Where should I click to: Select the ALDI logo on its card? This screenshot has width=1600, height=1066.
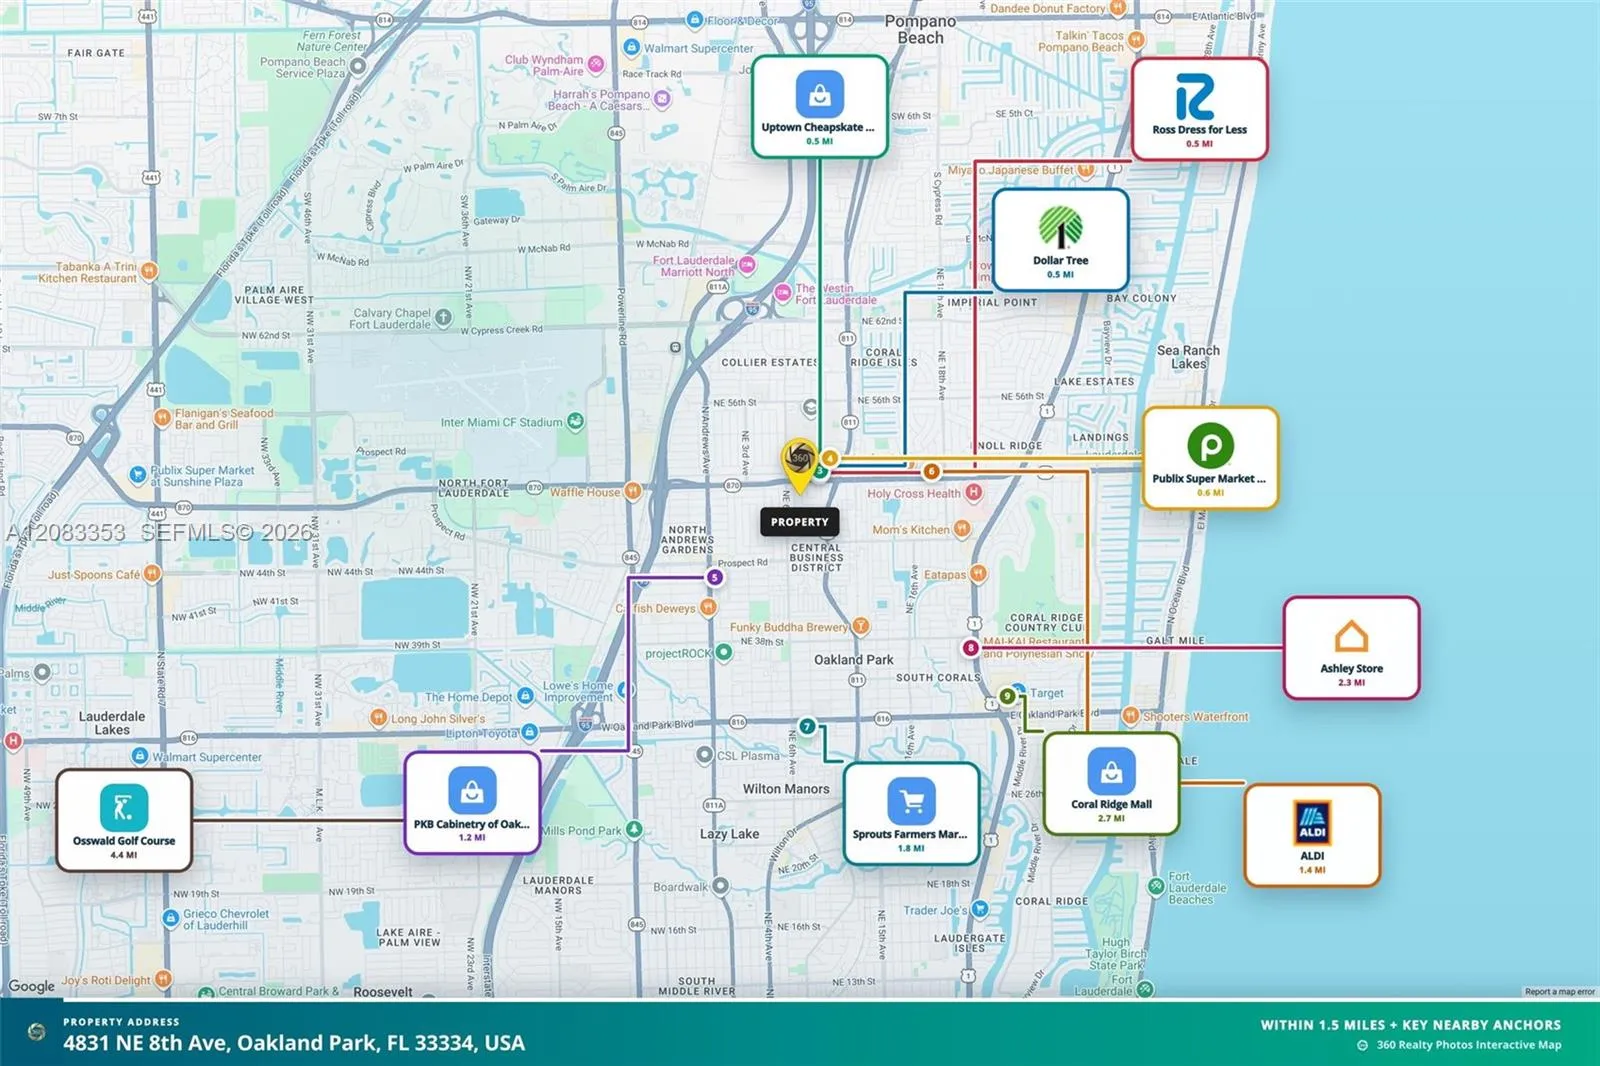point(1312,823)
